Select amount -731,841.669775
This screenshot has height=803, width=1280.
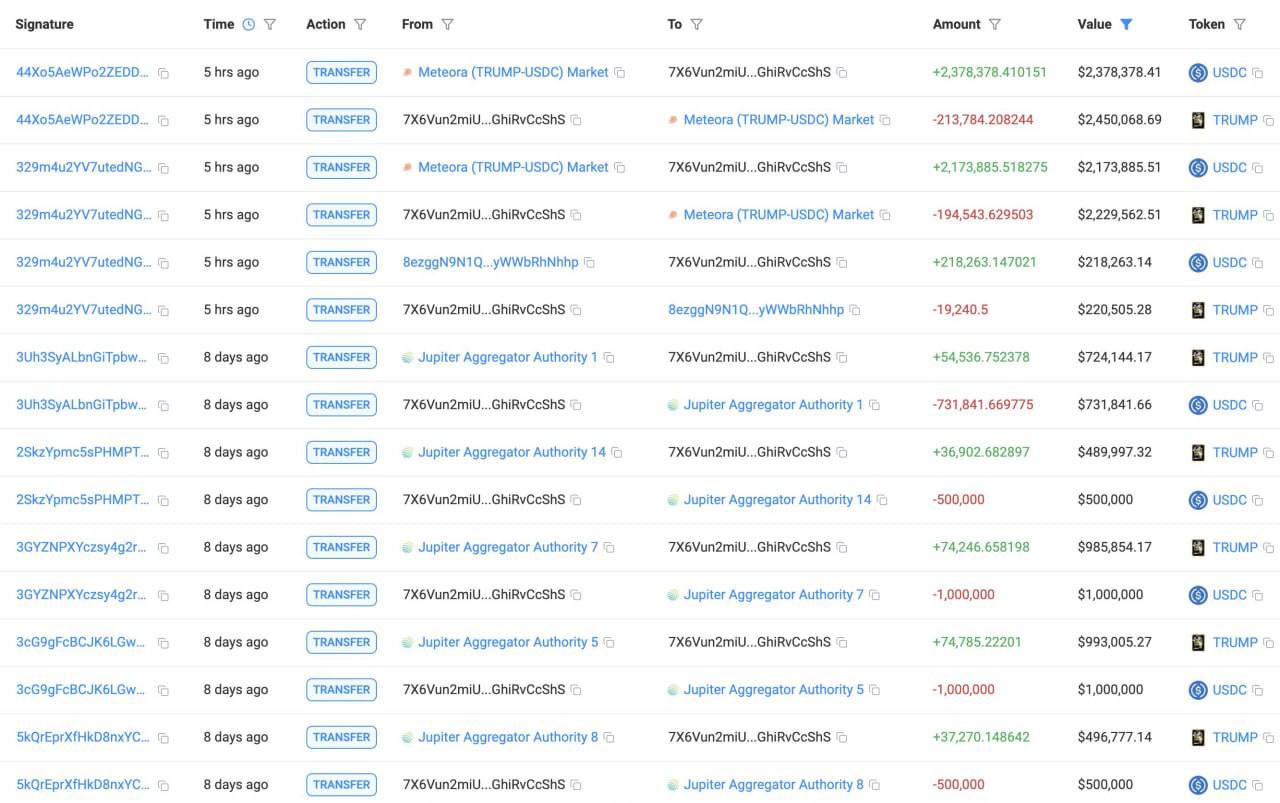tap(983, 404)
